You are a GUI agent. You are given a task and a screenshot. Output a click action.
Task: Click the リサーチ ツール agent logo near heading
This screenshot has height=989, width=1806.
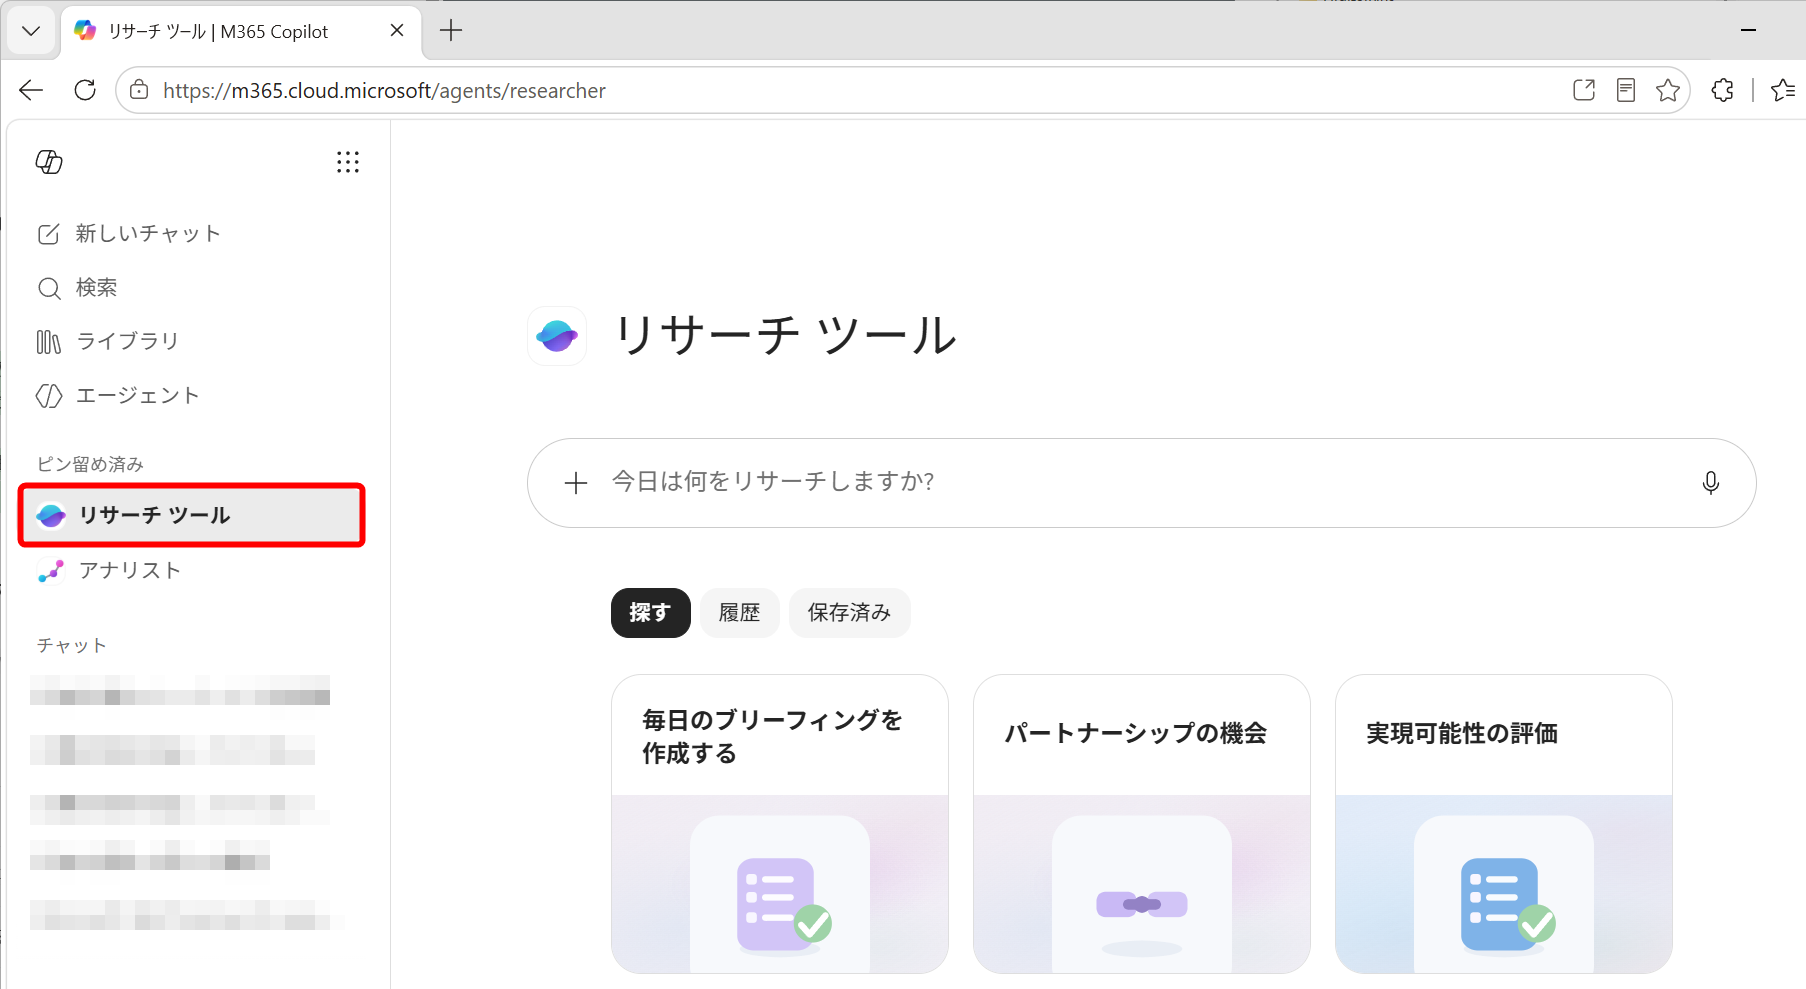click(557, 336)
